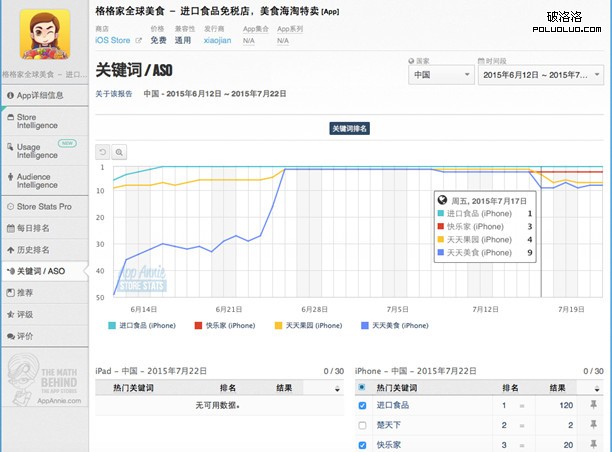Toggle 天天果园 (iPhone) legend swatch
The image size is (612, 452).
(x=278, y=326)
